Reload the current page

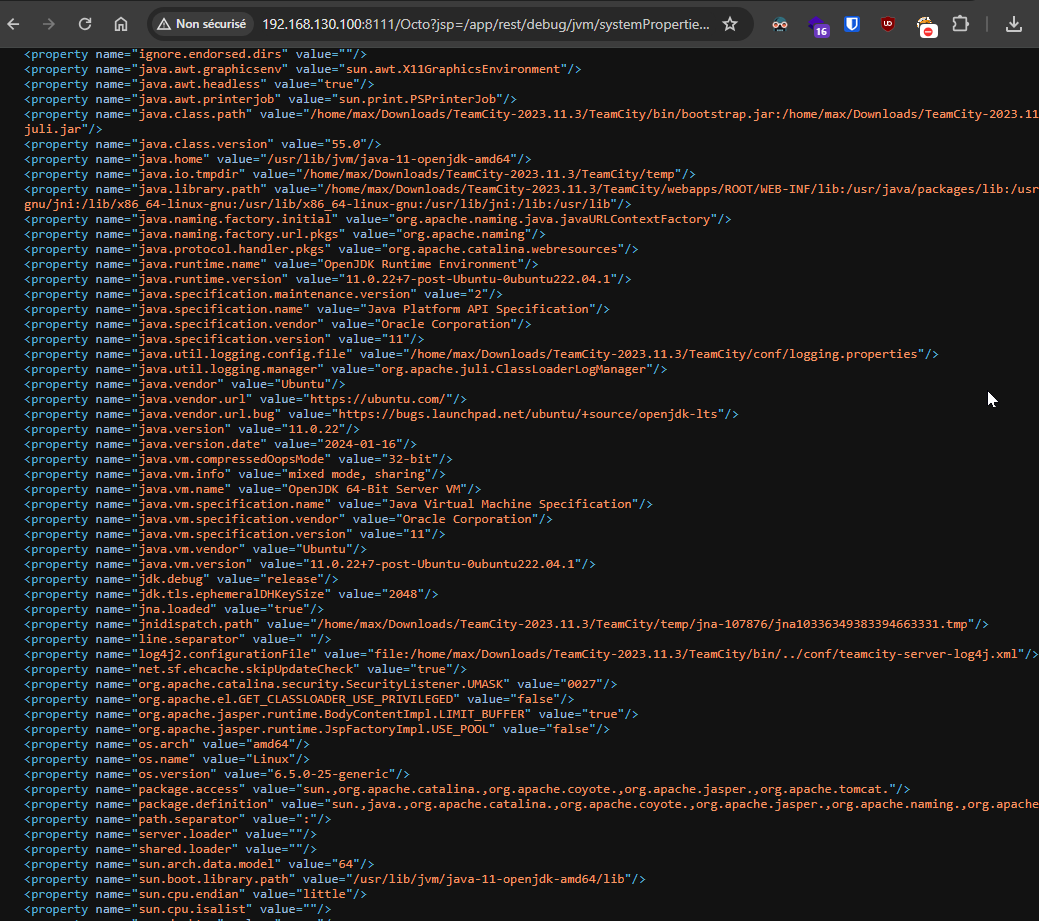tap(85, 25)
